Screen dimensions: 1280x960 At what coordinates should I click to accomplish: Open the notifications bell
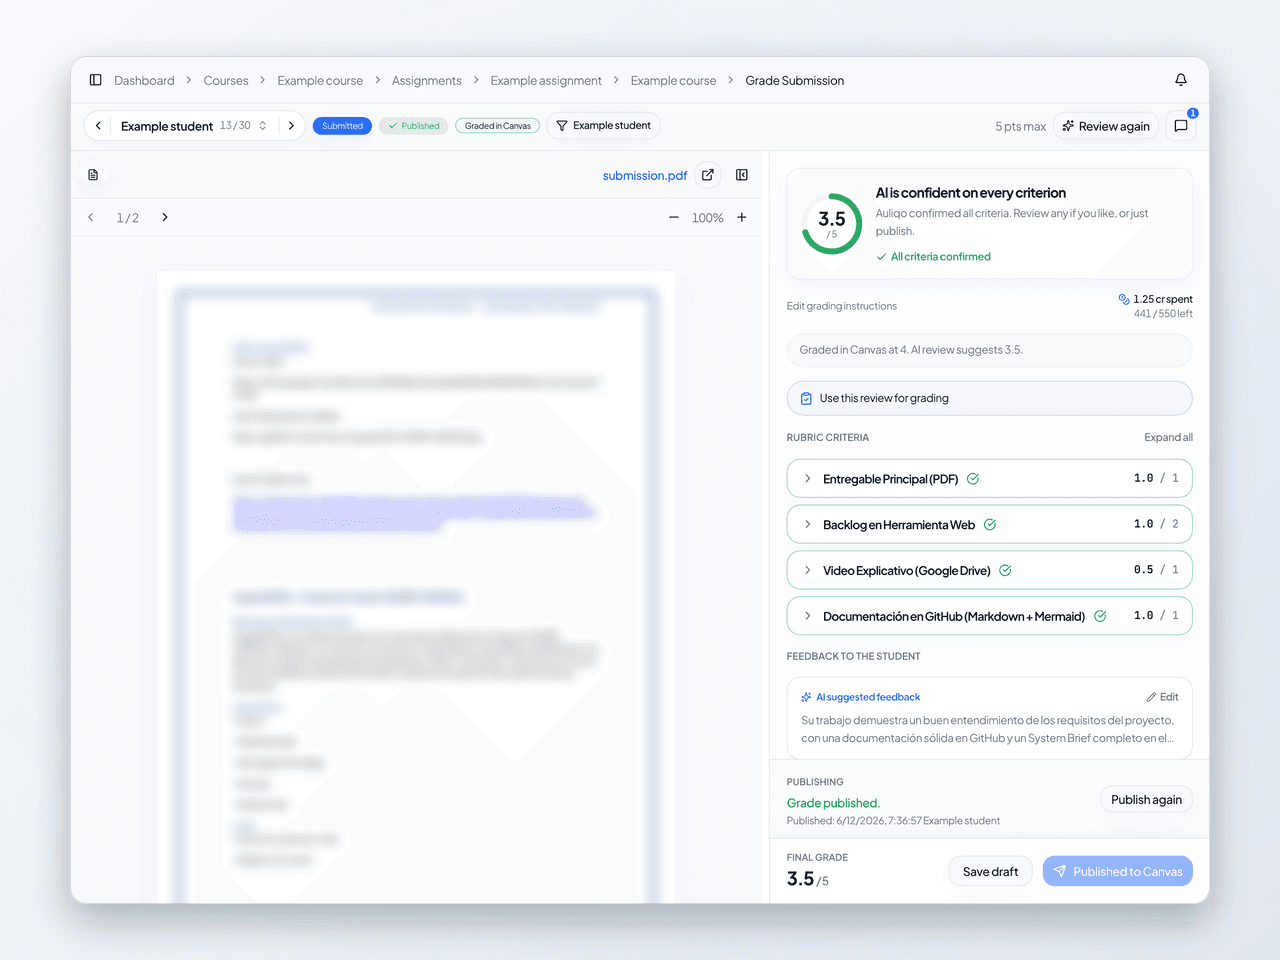pyautogui.click(x=1181, y=80)
